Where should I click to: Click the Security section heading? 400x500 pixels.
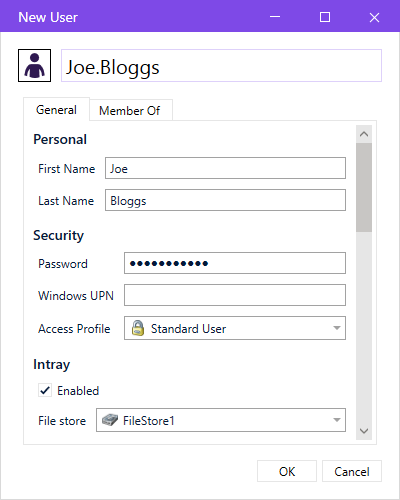click(x=58, y=236)
